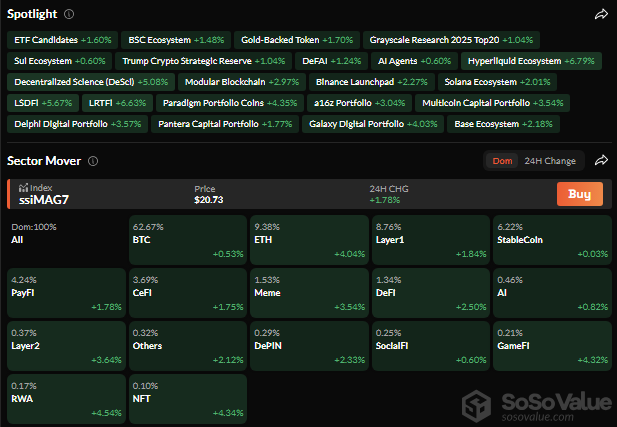Open the Others sector tile
This screenshot has width=617, height=427.
coord(188,346)
